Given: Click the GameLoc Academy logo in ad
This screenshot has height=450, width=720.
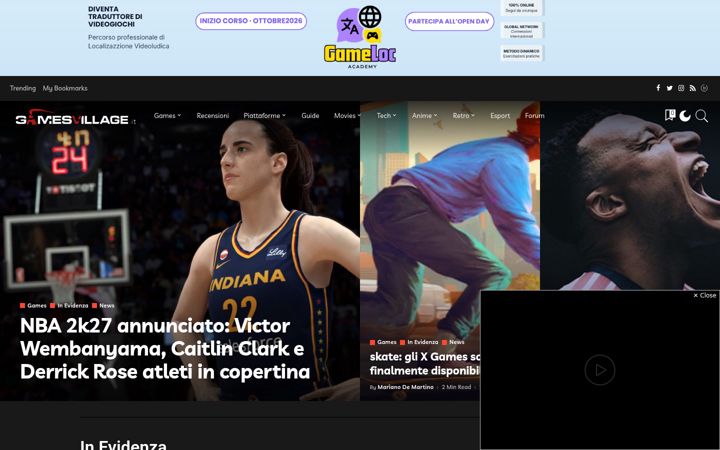Looking at the screenshot, I should point(360,38).
